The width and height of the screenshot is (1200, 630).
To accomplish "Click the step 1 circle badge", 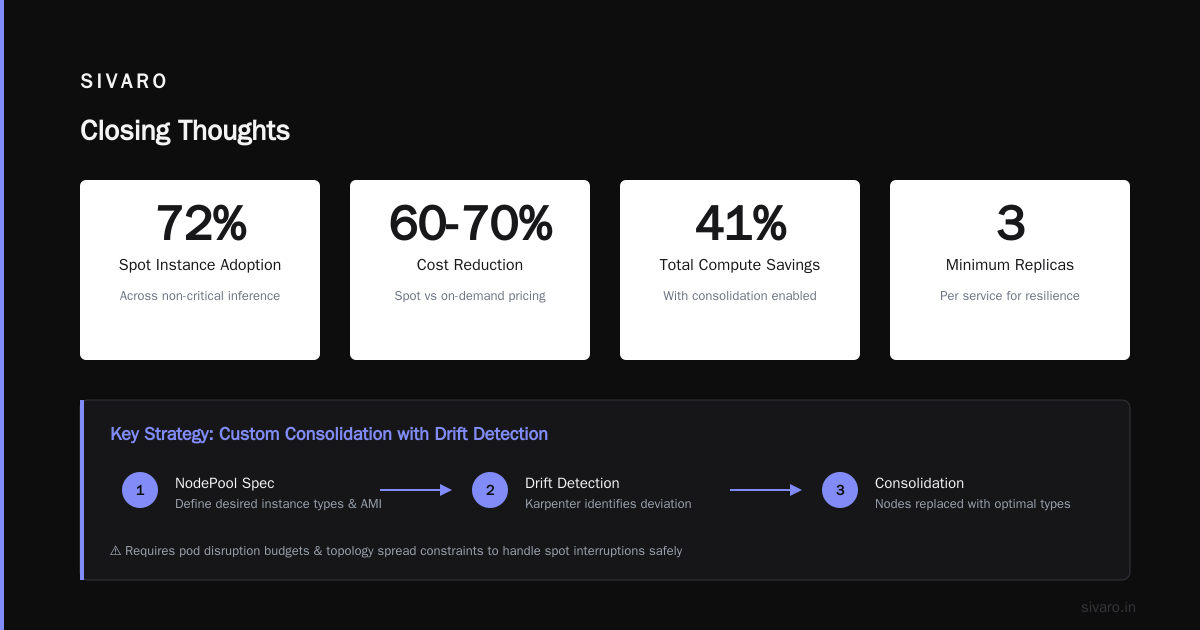I will 140,490.
